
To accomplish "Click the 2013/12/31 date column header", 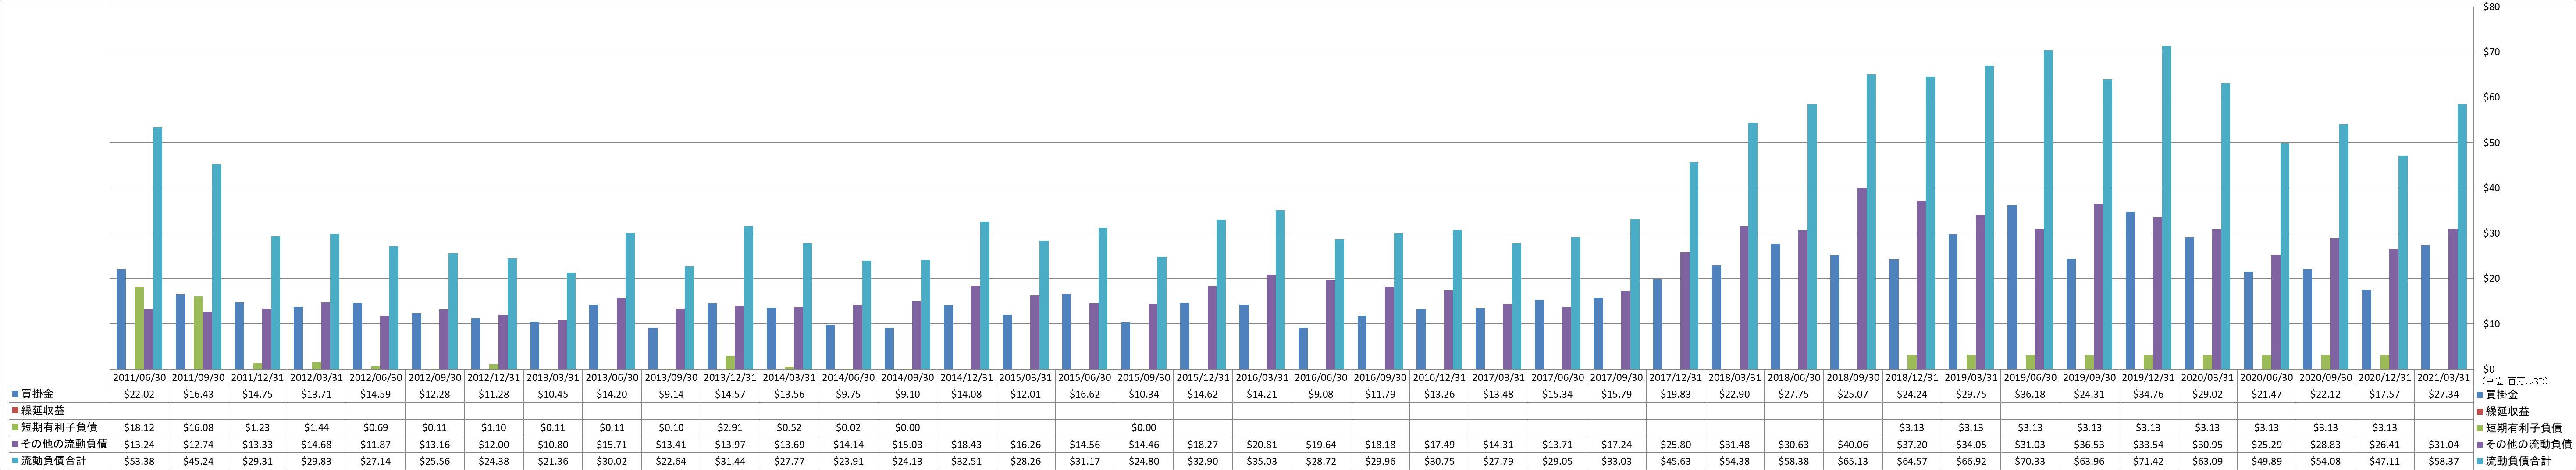I will (730, 378).
